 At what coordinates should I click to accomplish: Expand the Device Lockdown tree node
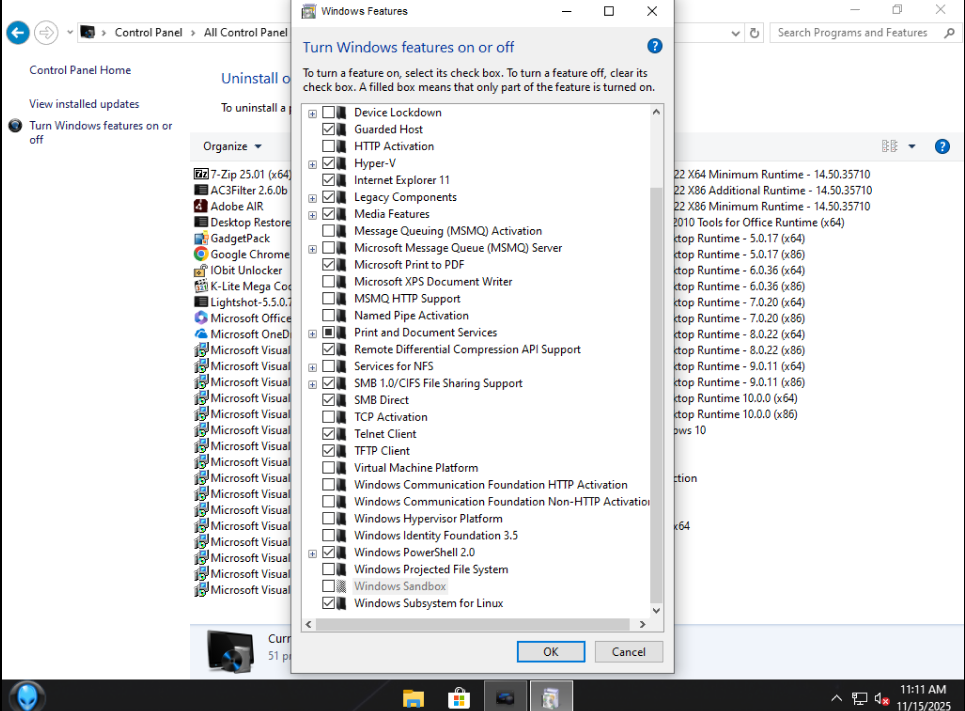313,113
